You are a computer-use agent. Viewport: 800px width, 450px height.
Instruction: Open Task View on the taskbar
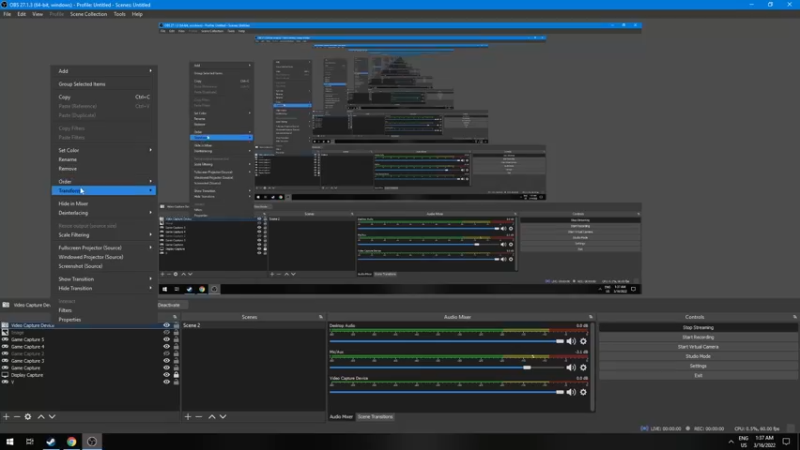pyautogui.click(x=30, y=441)
